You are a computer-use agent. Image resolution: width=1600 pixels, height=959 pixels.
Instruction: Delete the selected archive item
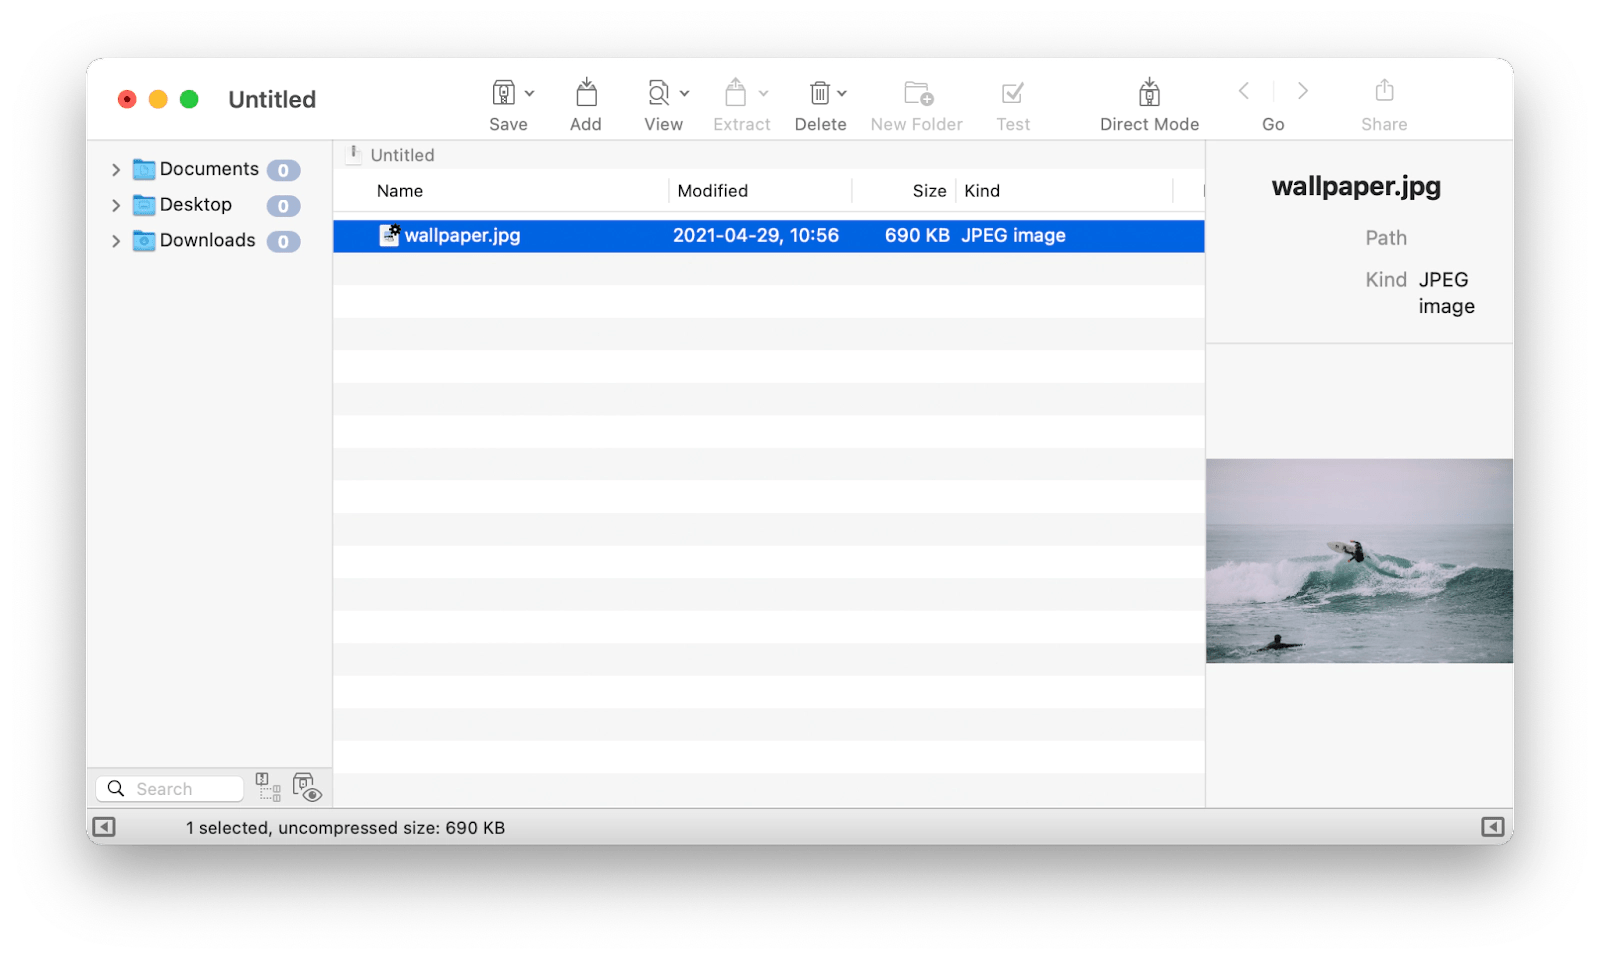pos(820,93)
